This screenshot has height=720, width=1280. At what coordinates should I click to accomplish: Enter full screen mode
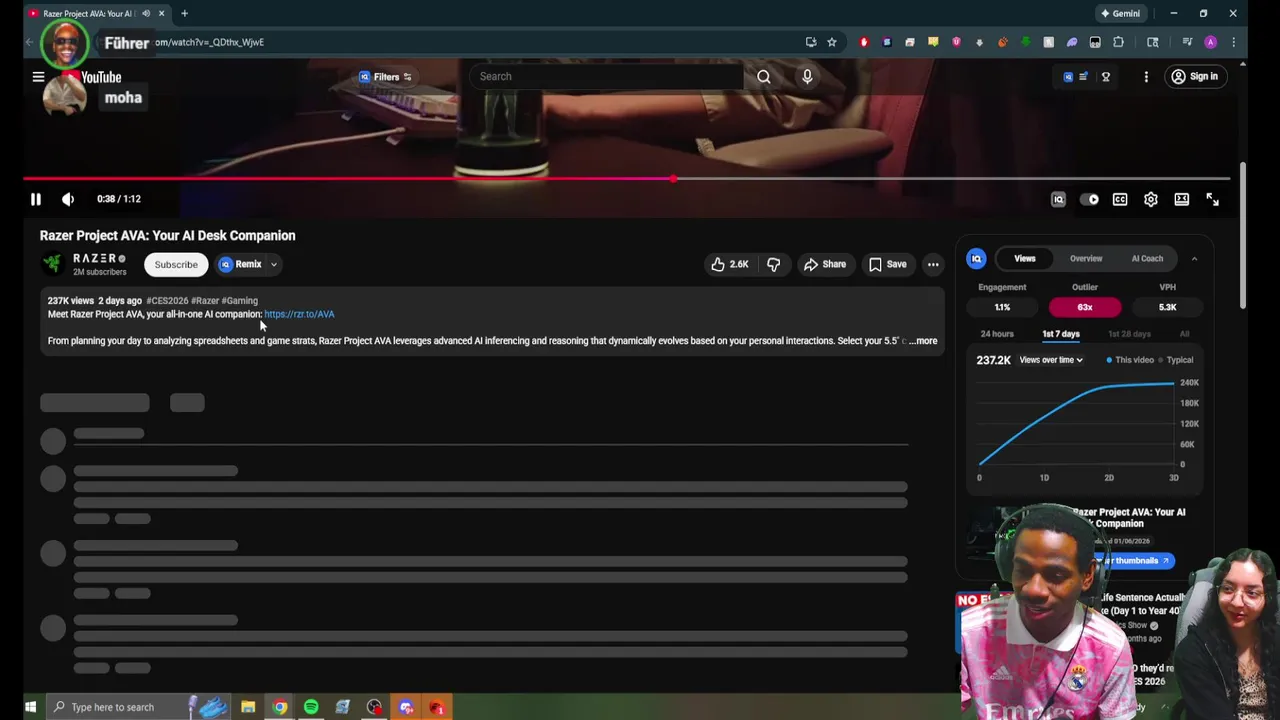[x=1212, y=200]
